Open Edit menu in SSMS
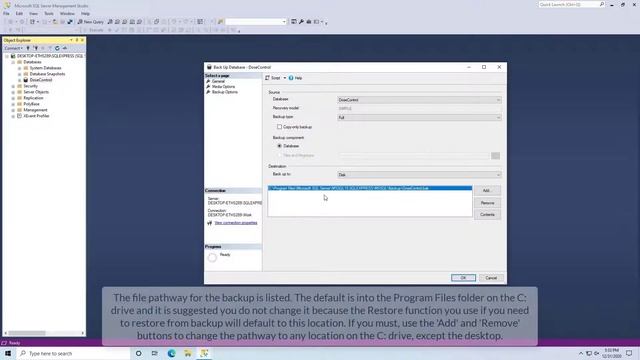This screenshot has height=360, width=640. (x=19, y=13)
